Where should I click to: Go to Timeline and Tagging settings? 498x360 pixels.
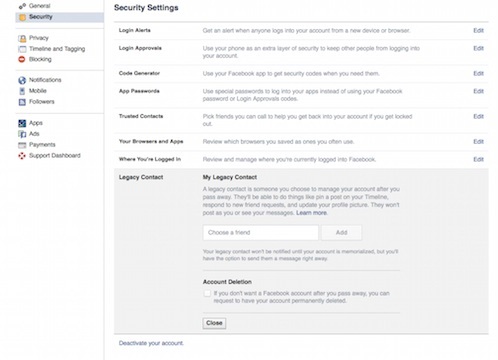(57, 49)
